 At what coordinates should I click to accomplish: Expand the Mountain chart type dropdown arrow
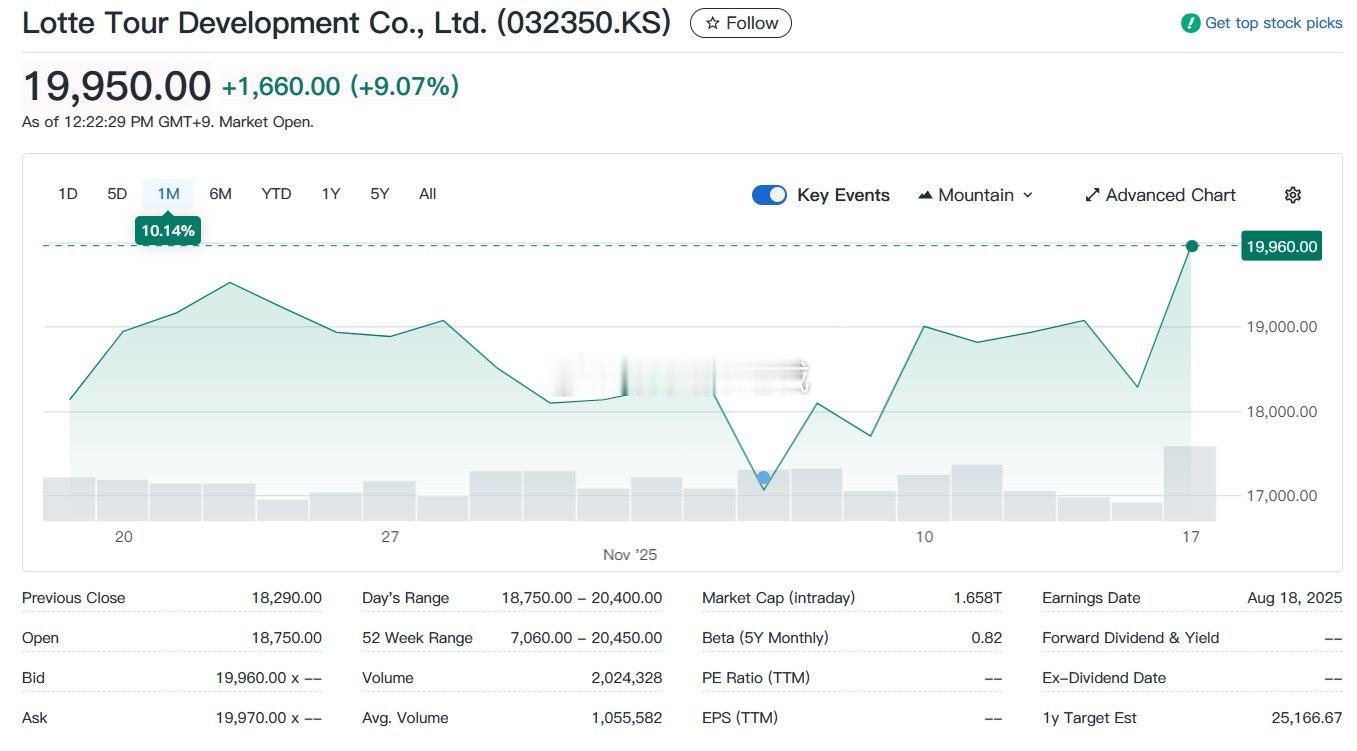(1028, 195)
